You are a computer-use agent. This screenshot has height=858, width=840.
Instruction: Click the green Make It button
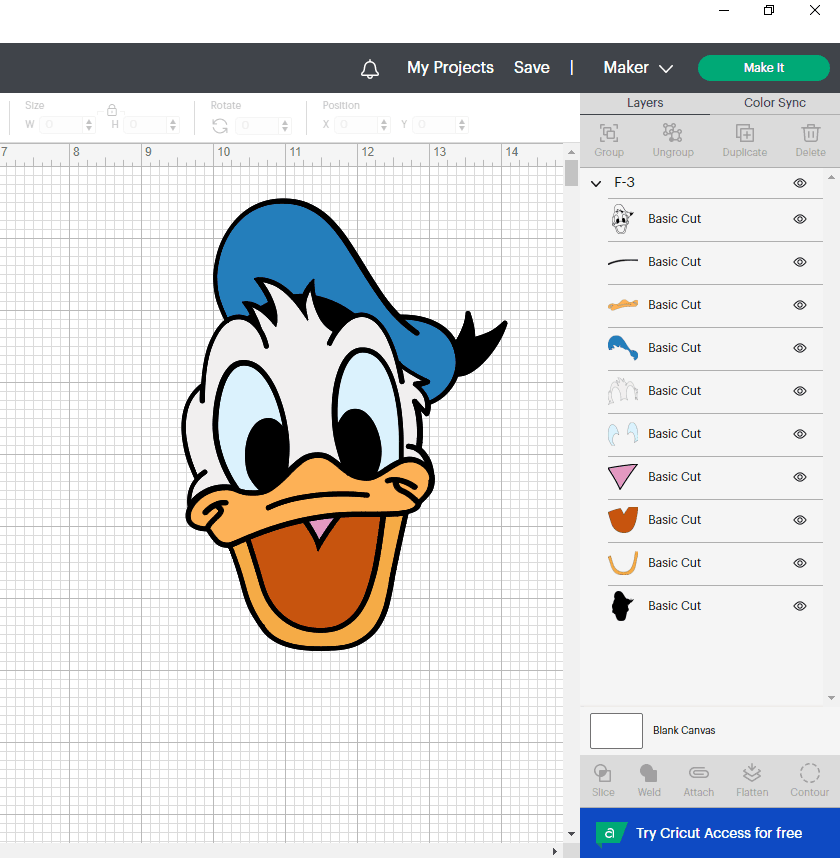click(764, 68)
